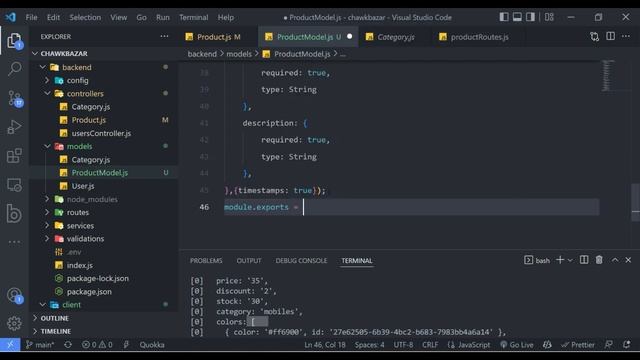Open the Extensions view
Screen dimensions: 640x360
[14, 156]
